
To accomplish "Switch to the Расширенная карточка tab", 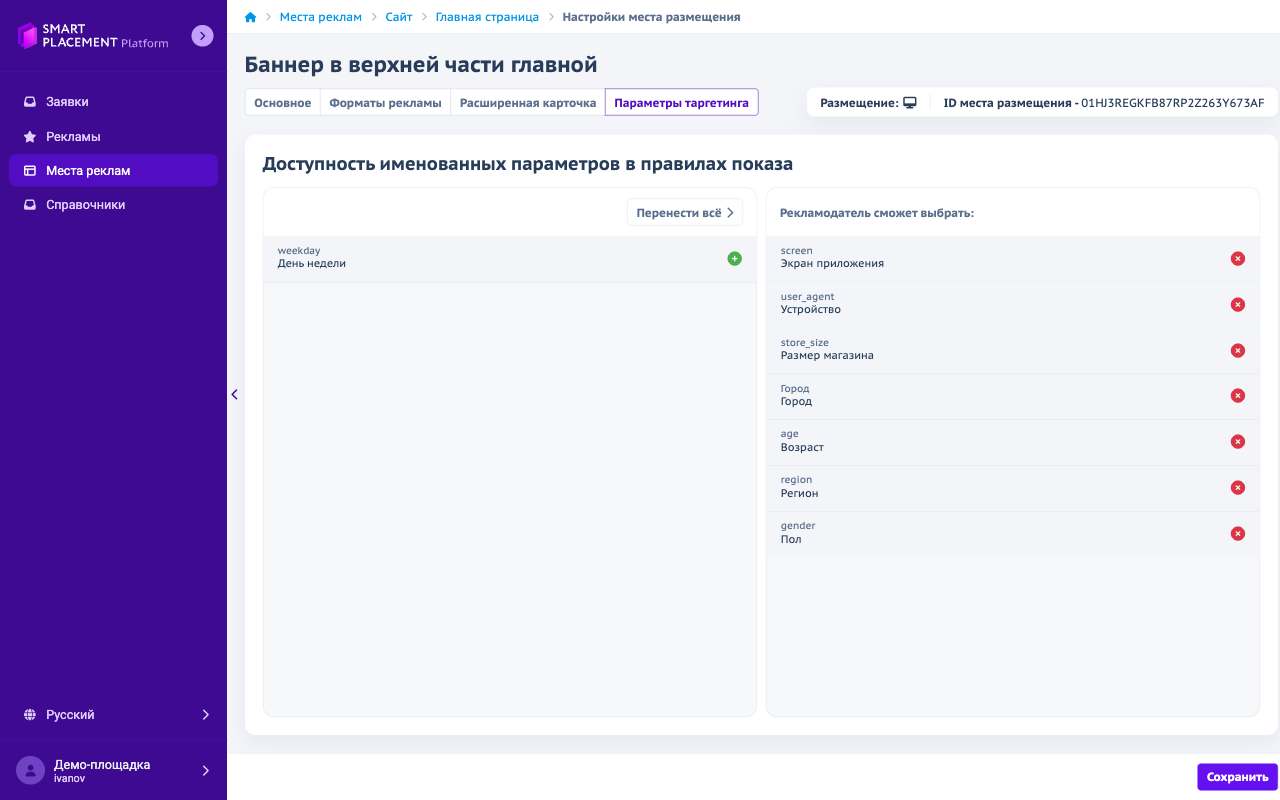I will 528,103.
